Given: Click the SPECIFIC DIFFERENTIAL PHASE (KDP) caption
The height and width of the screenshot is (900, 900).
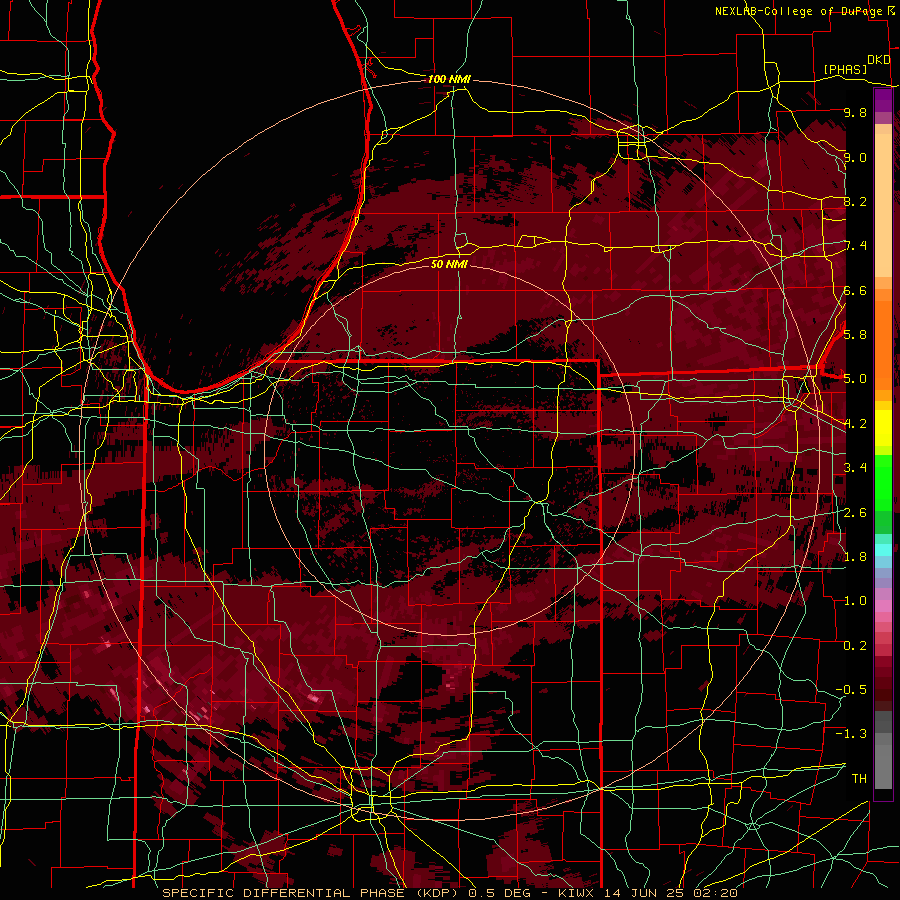Looking at the screenshot, I should [x=311, y=893].
